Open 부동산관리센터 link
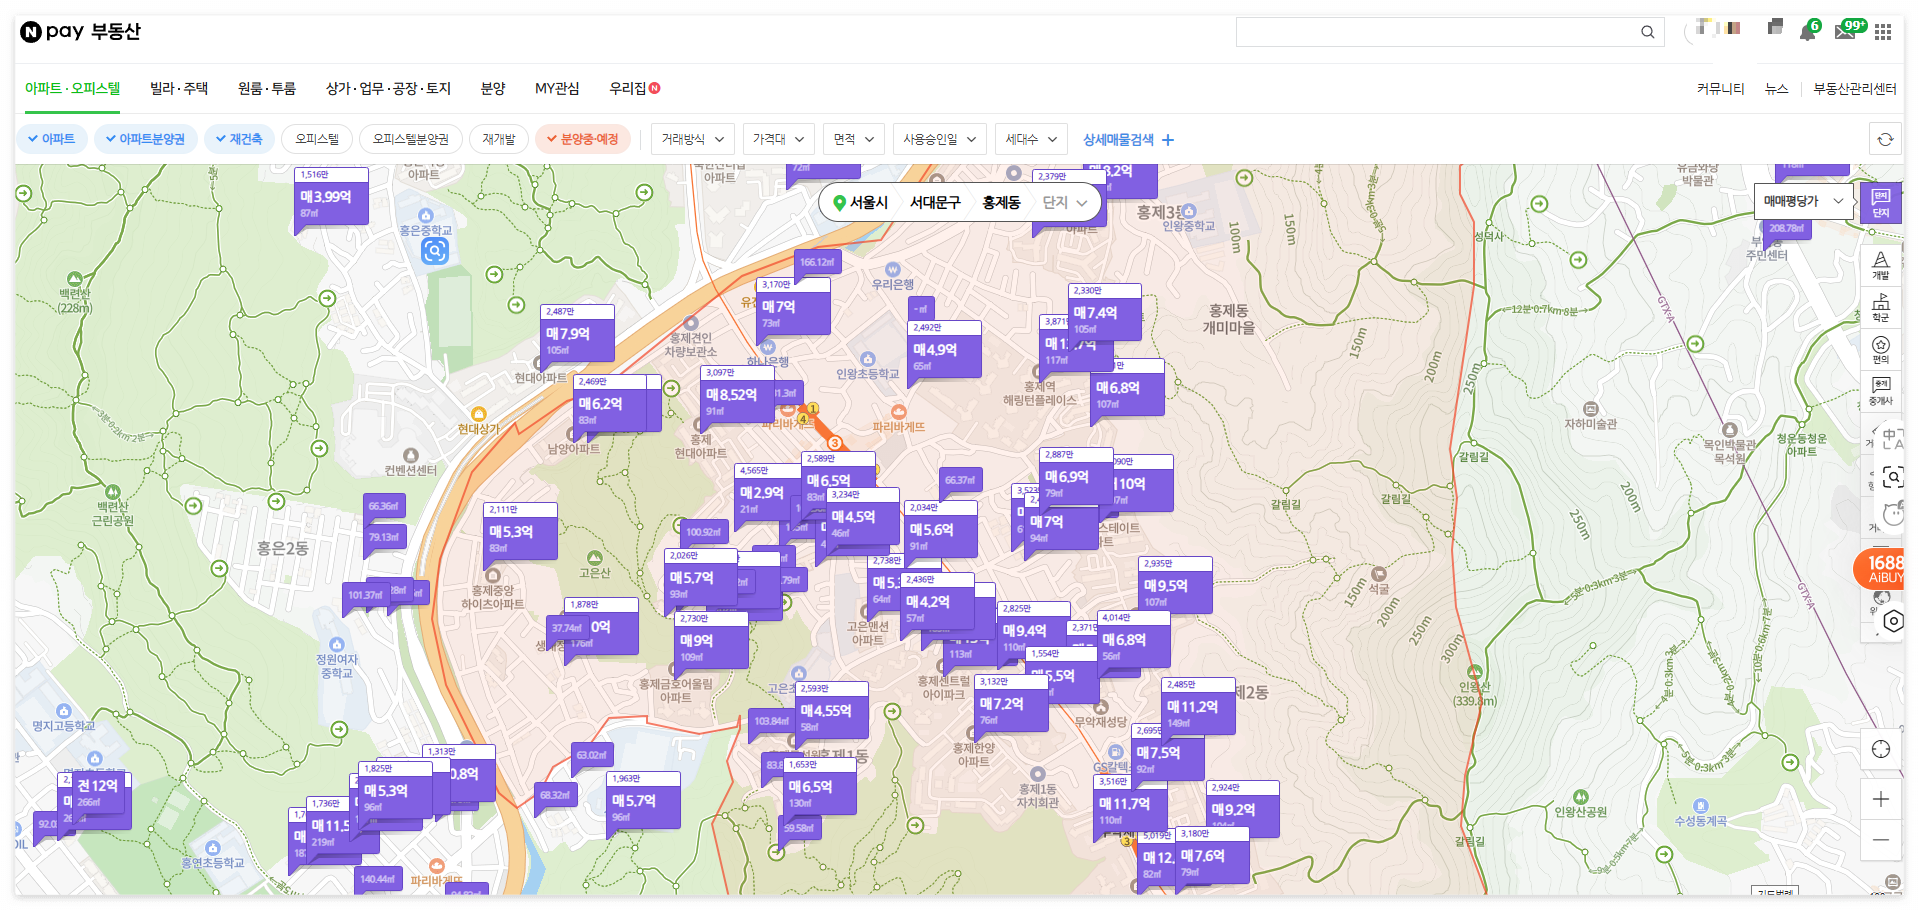Viewport: 1919px width, 910px height. point(1855,89)
